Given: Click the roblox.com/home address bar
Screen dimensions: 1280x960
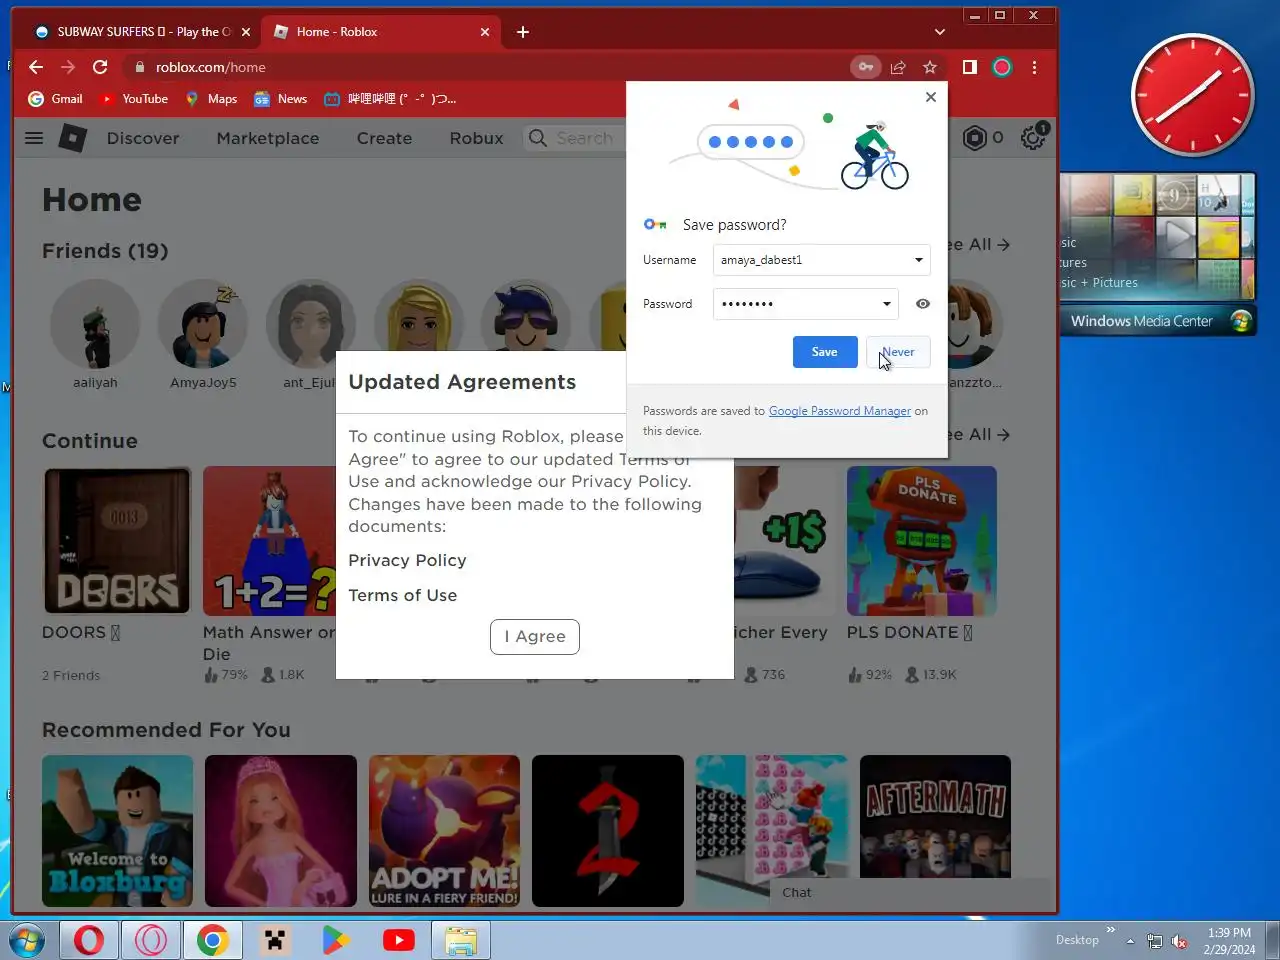Looking at the screenshot, I should tap(485, 67).
